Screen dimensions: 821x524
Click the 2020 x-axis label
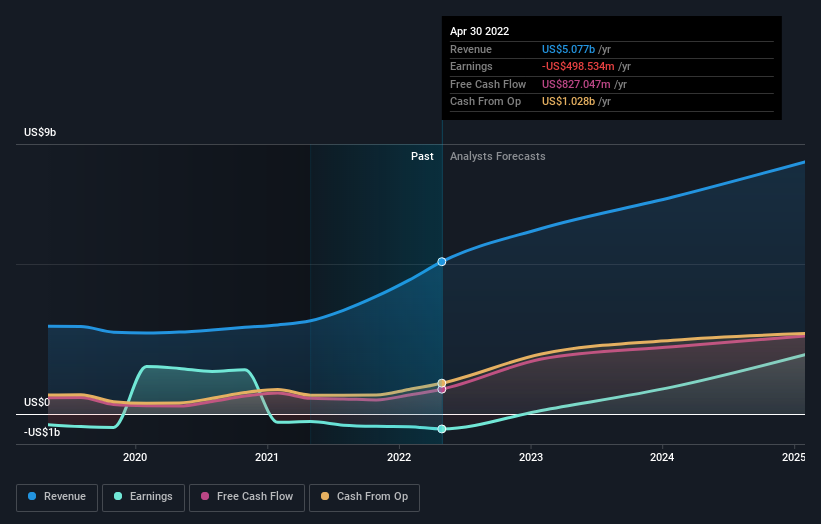pos(135,458)
